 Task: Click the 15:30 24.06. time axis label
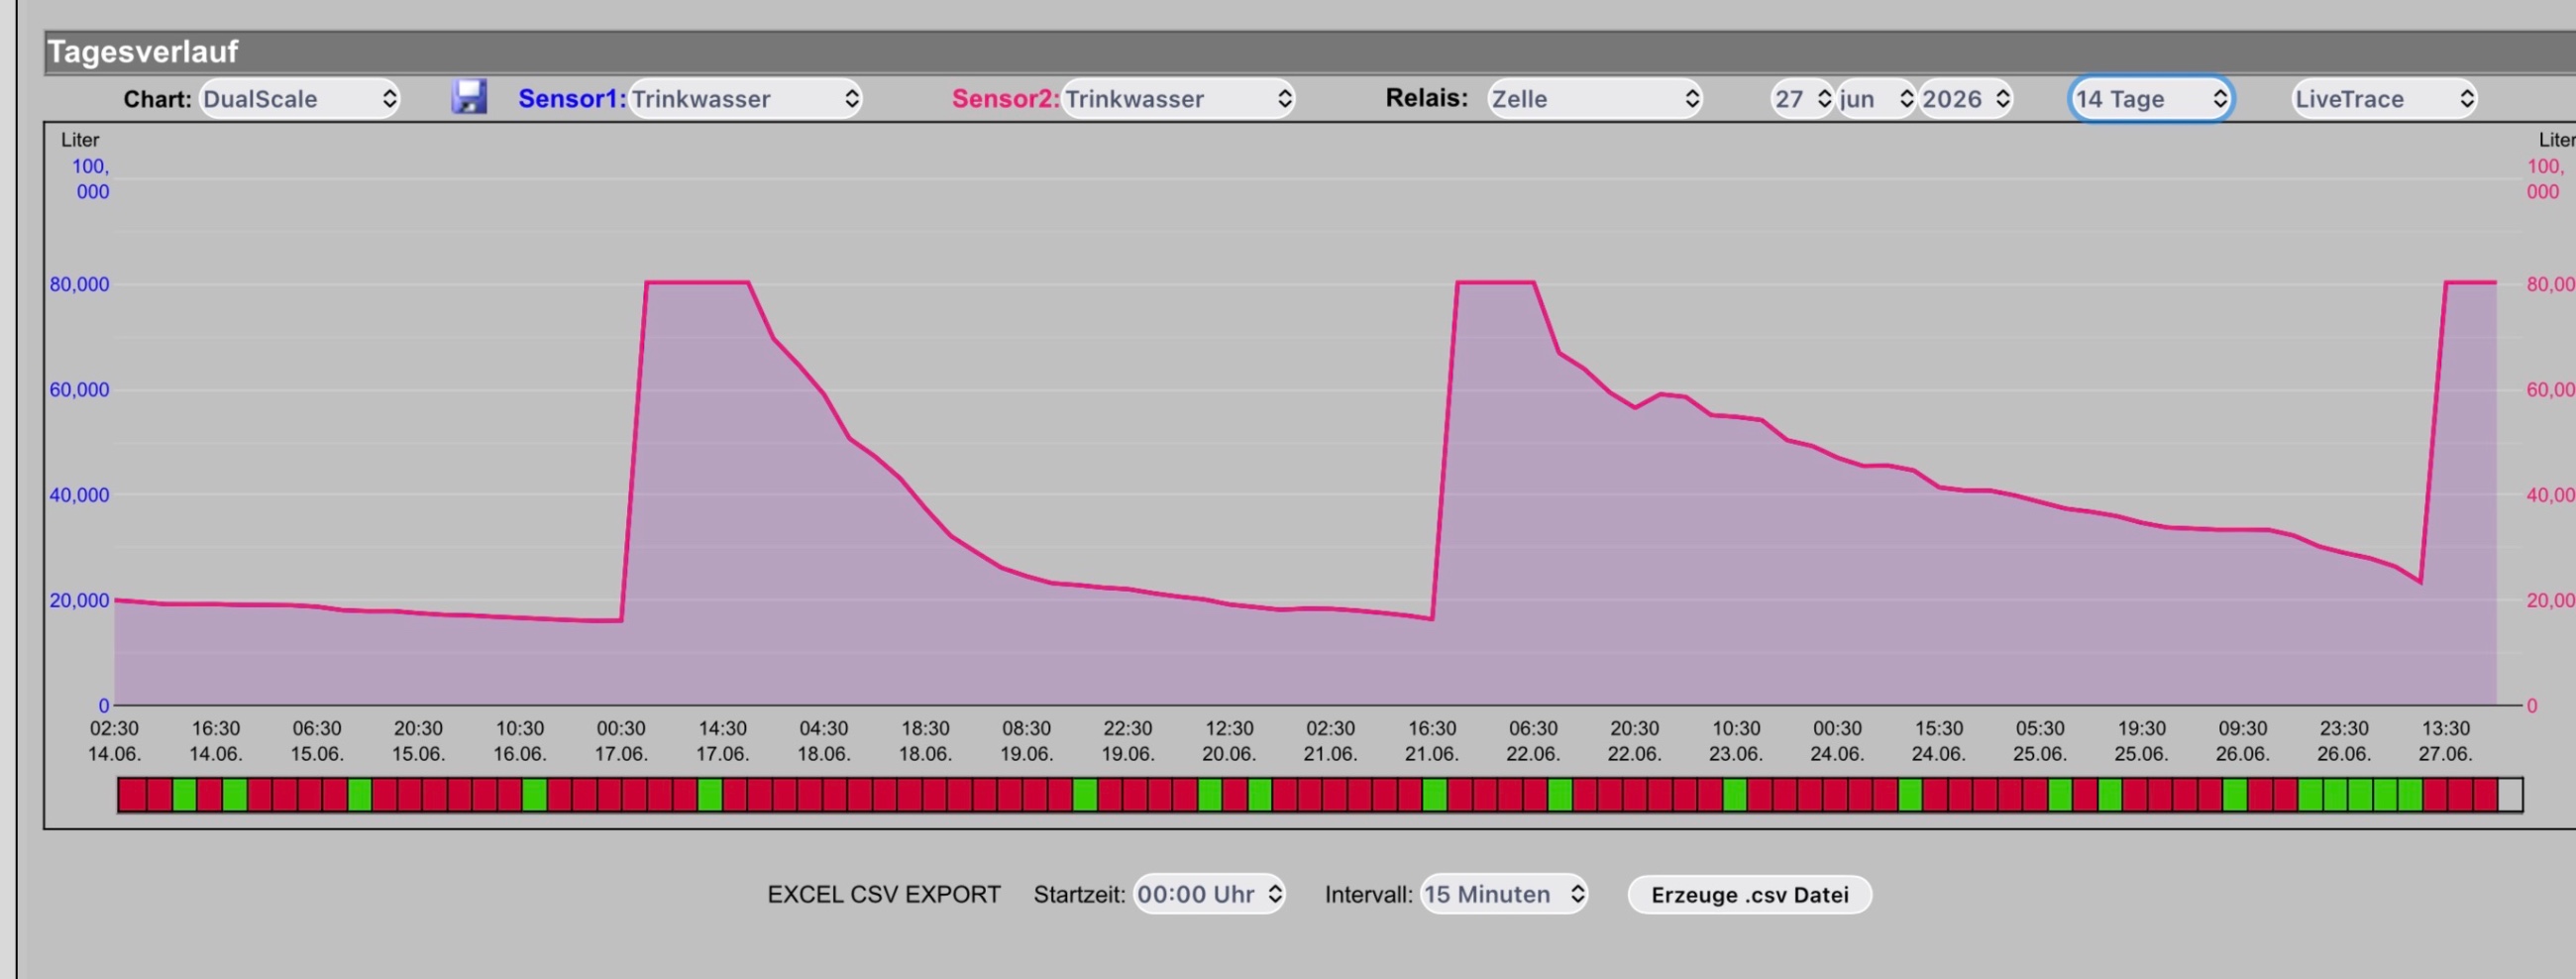click(1939, 741)
